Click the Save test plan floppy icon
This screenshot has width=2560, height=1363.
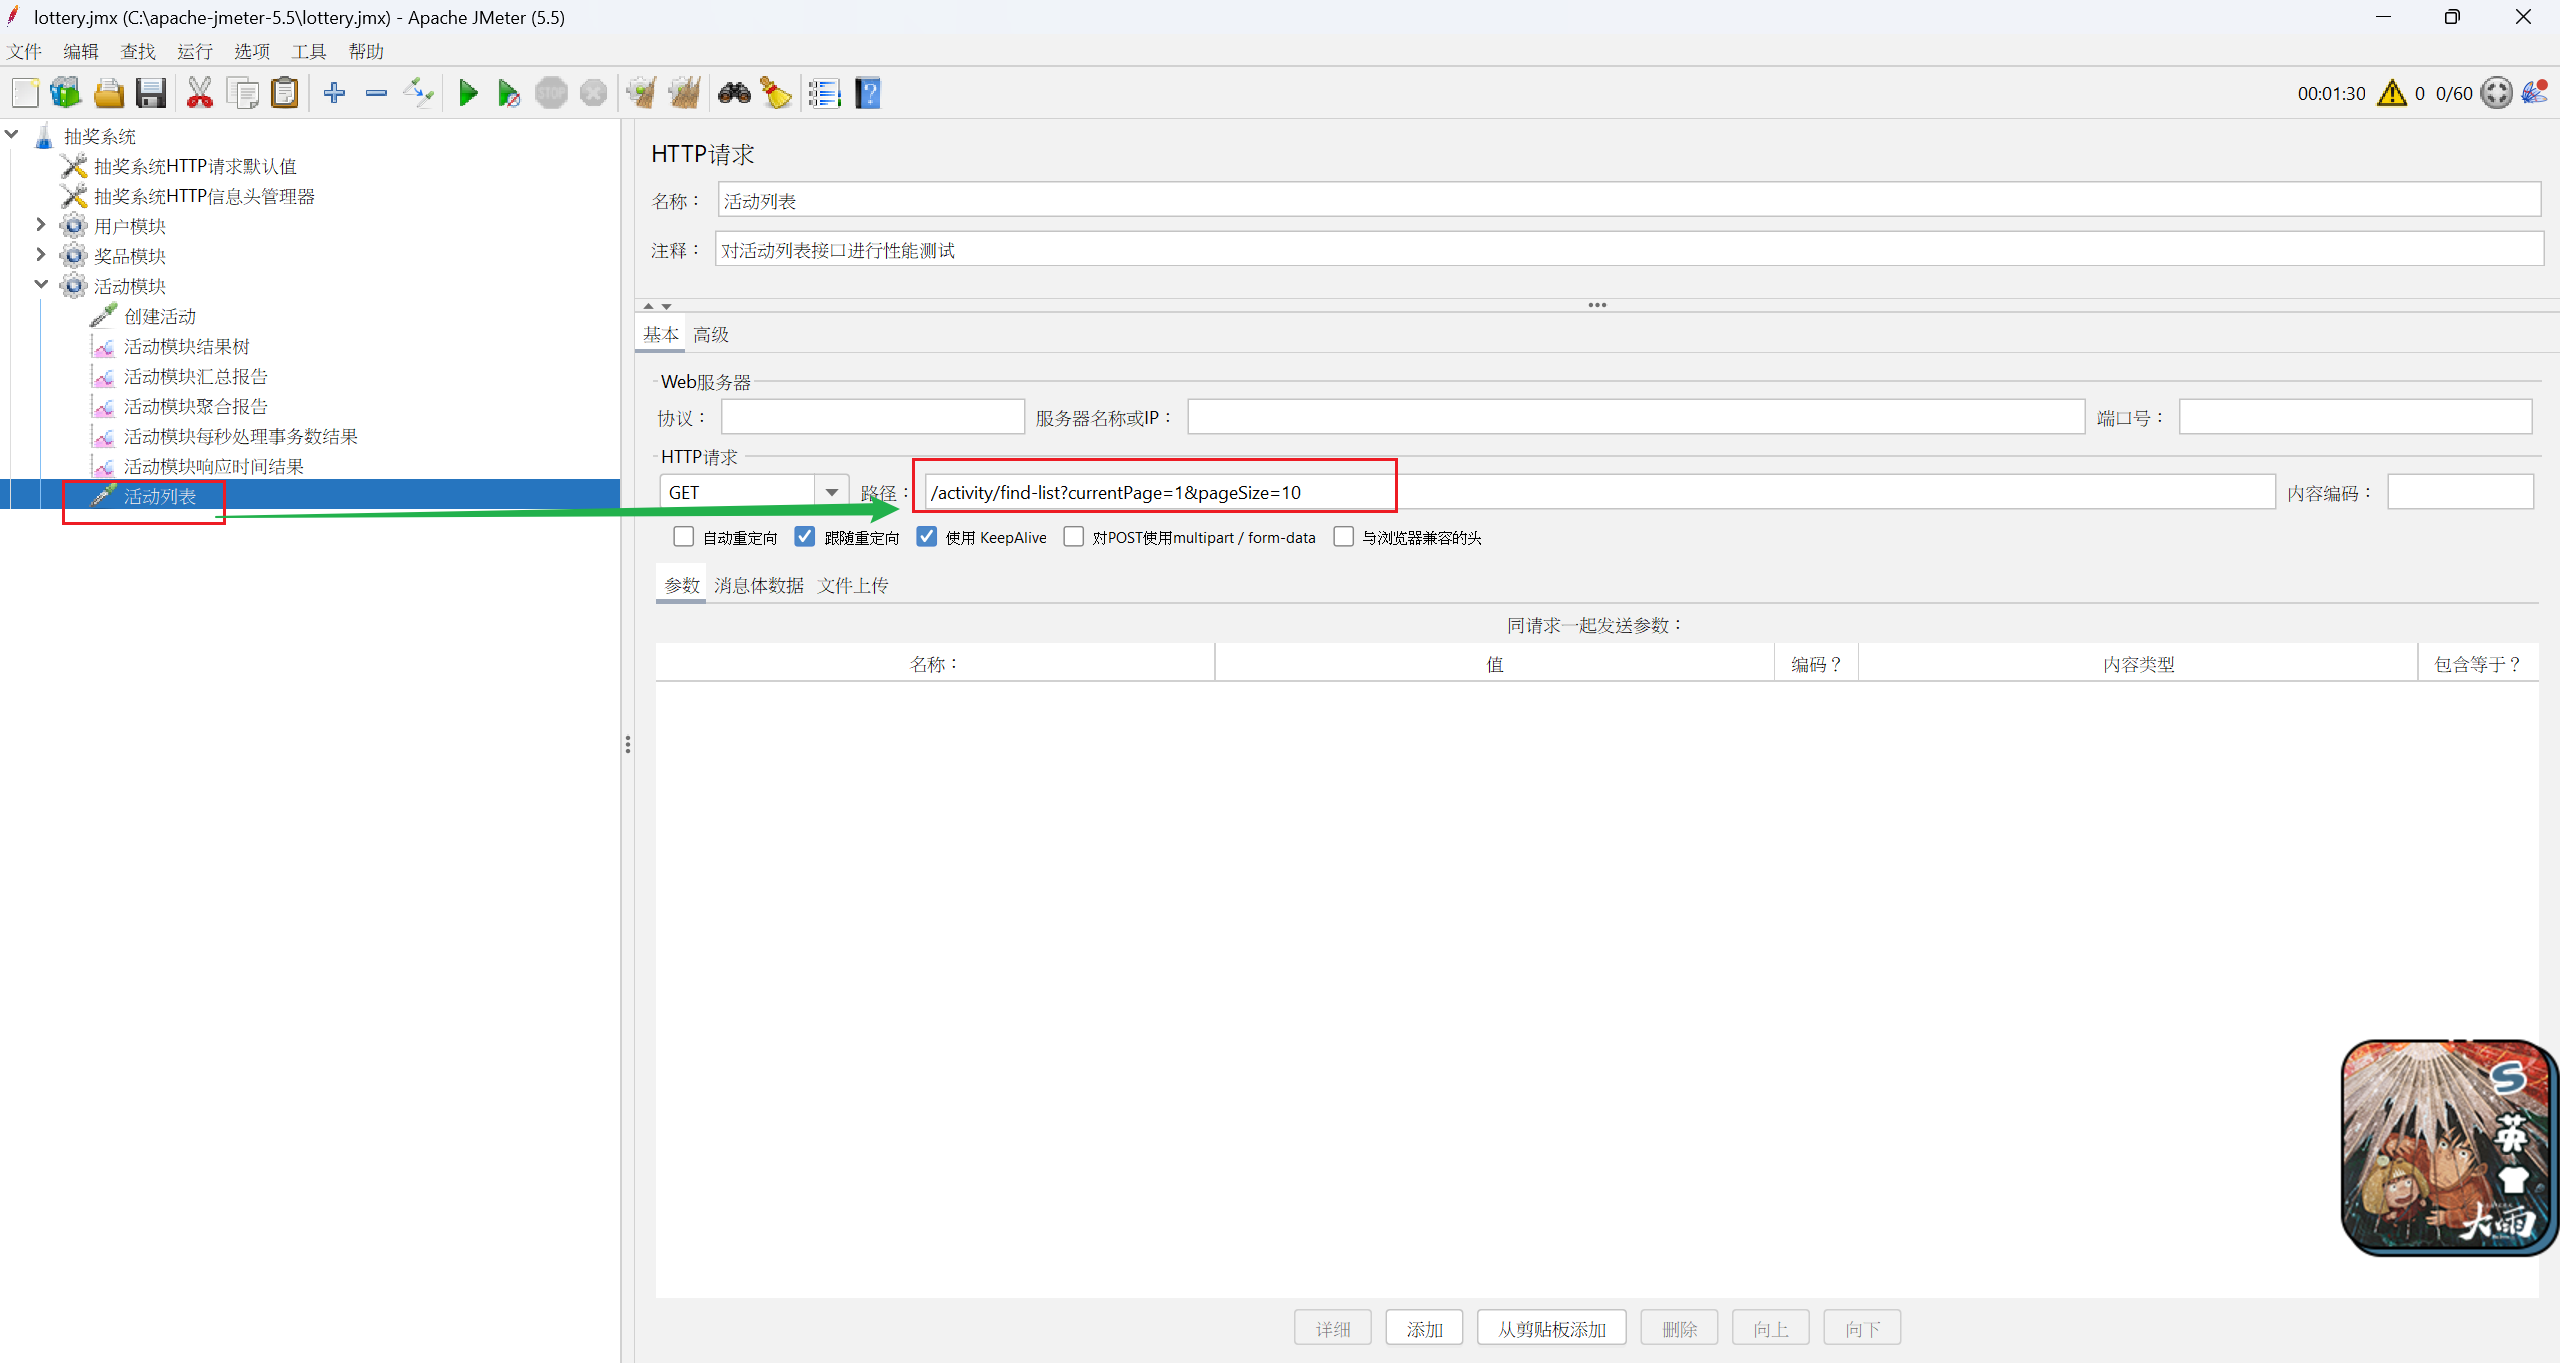pyautogui.click(x=151, y=94)
